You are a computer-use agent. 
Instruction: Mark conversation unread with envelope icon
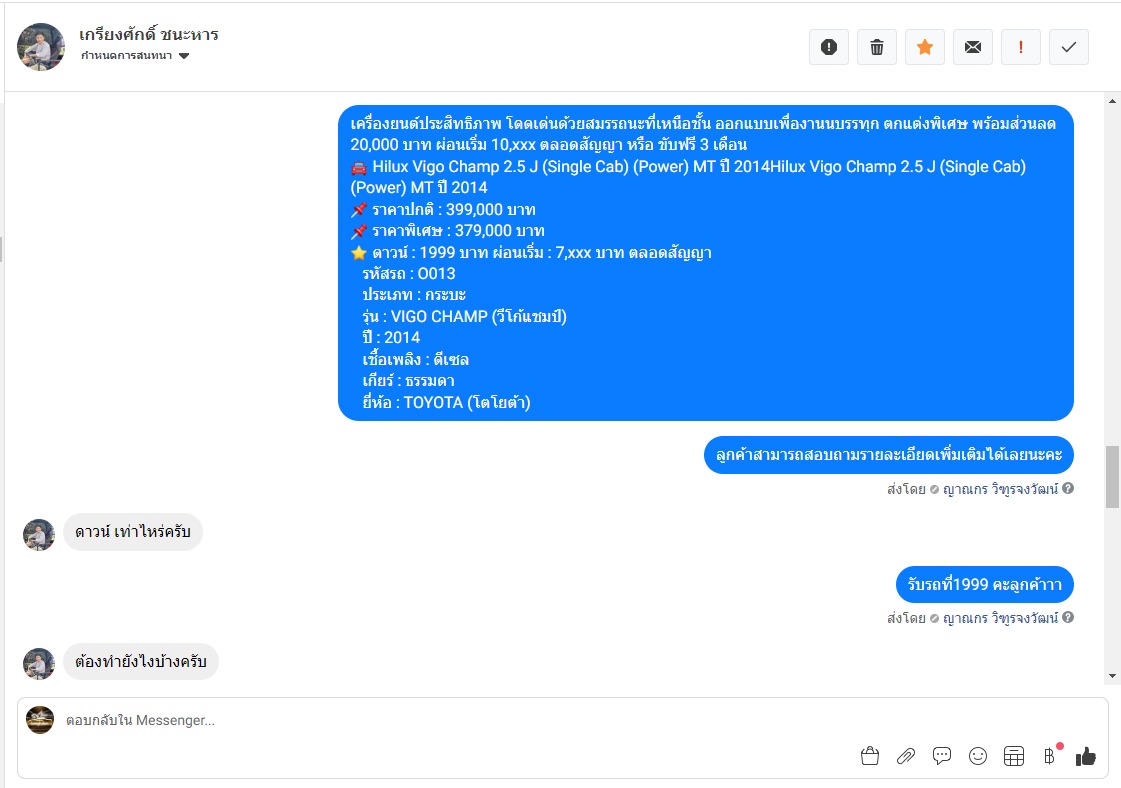(972, 47)
